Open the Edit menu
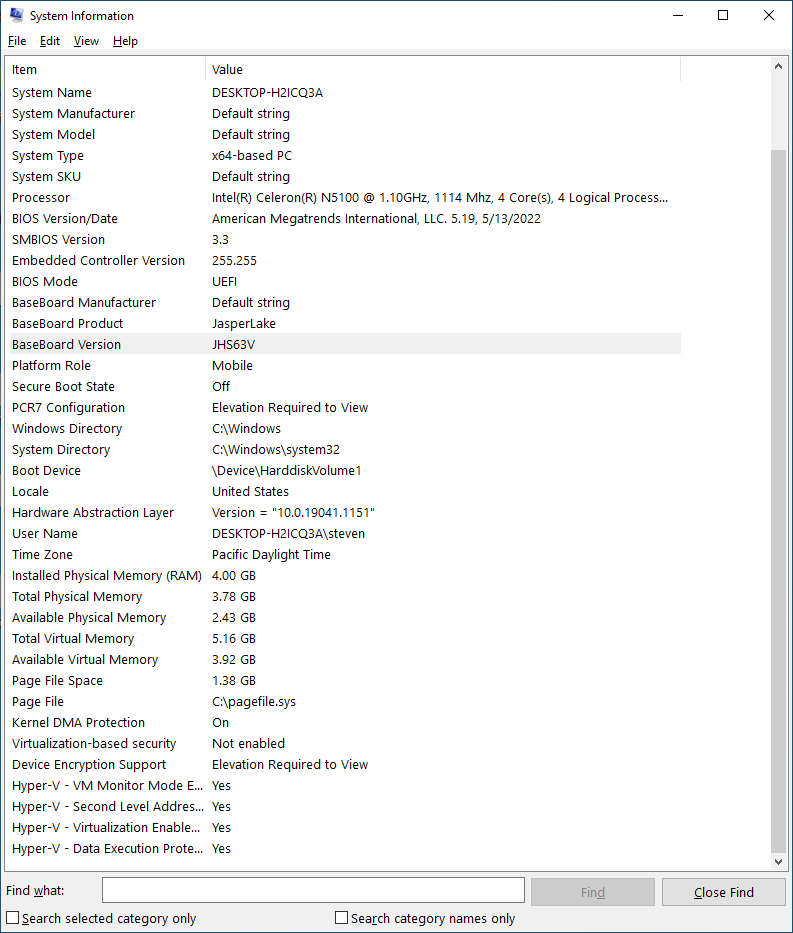This screenshot has width=793, height=933. coord(50,41)
